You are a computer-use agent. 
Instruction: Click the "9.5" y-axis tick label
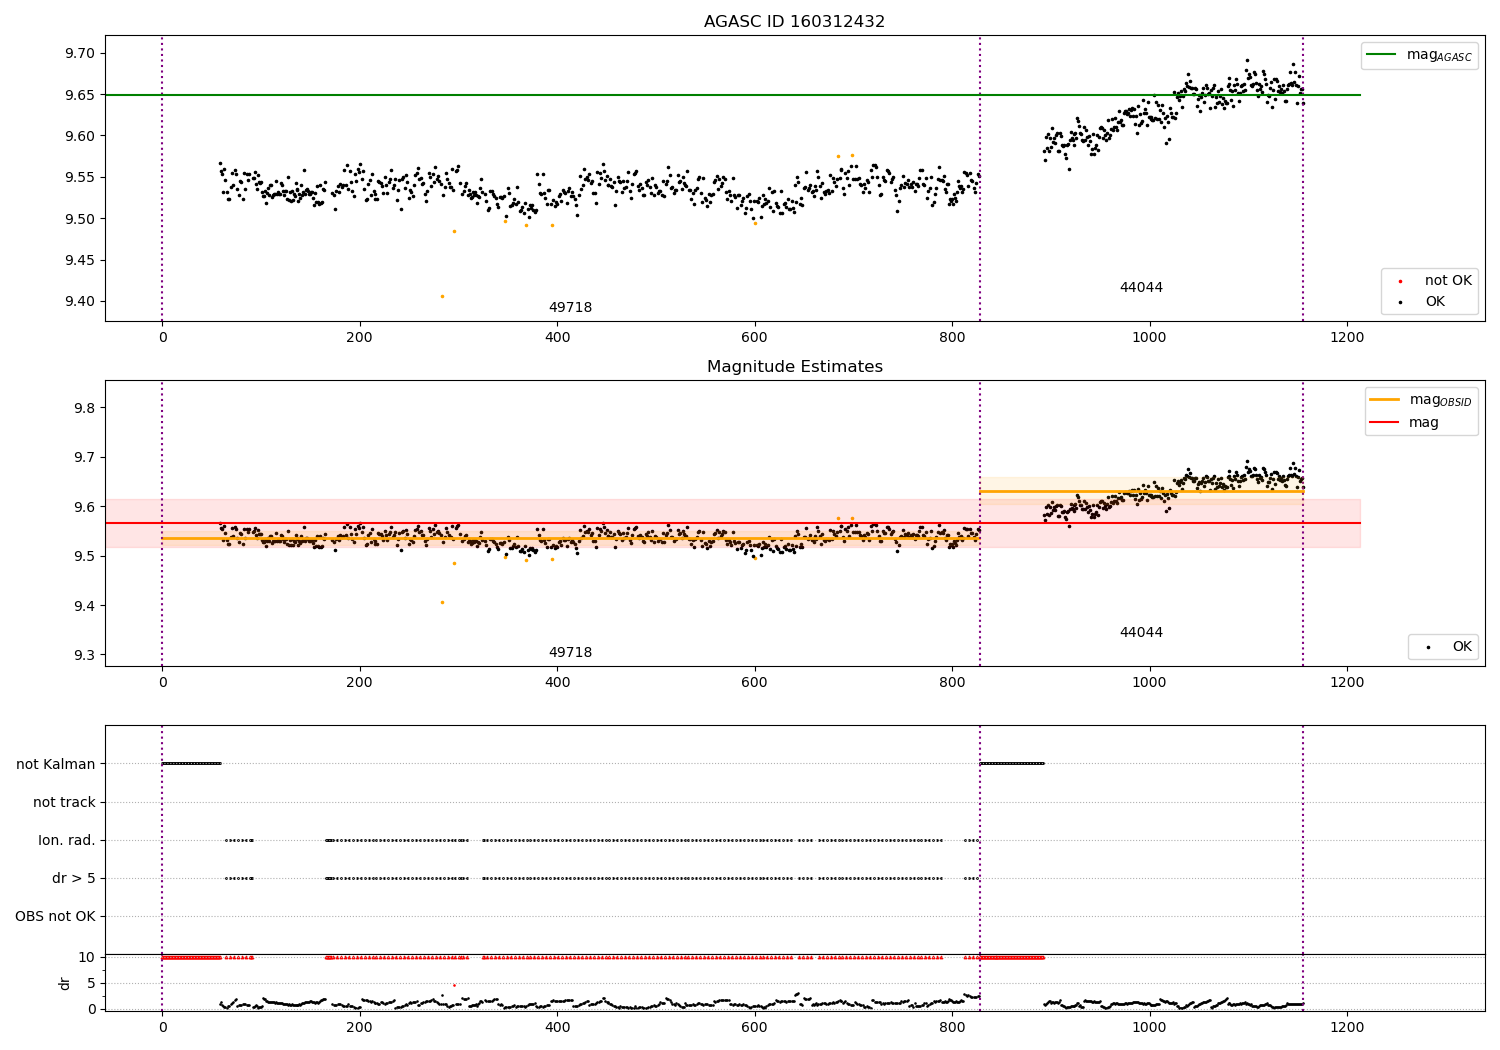[x=84, y=557]
